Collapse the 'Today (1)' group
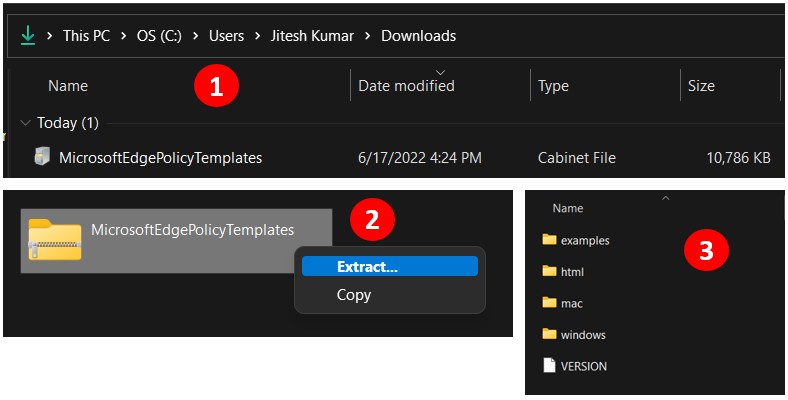788x400 pixels. 25,123
